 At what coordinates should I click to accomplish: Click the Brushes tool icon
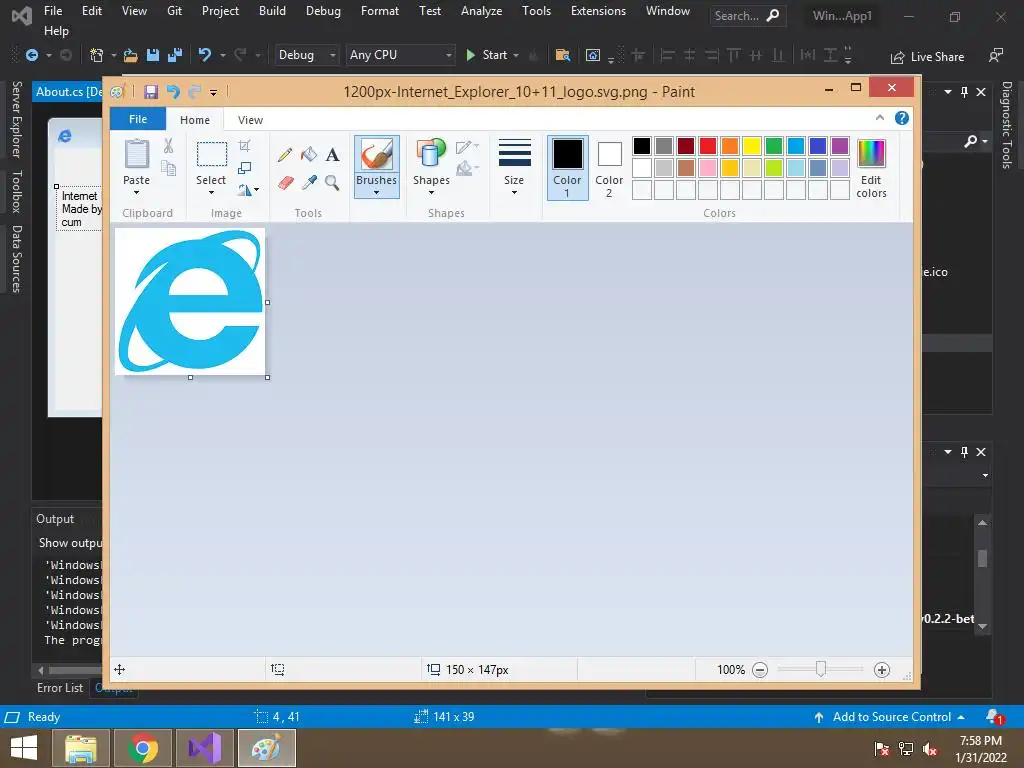(377, 155)
